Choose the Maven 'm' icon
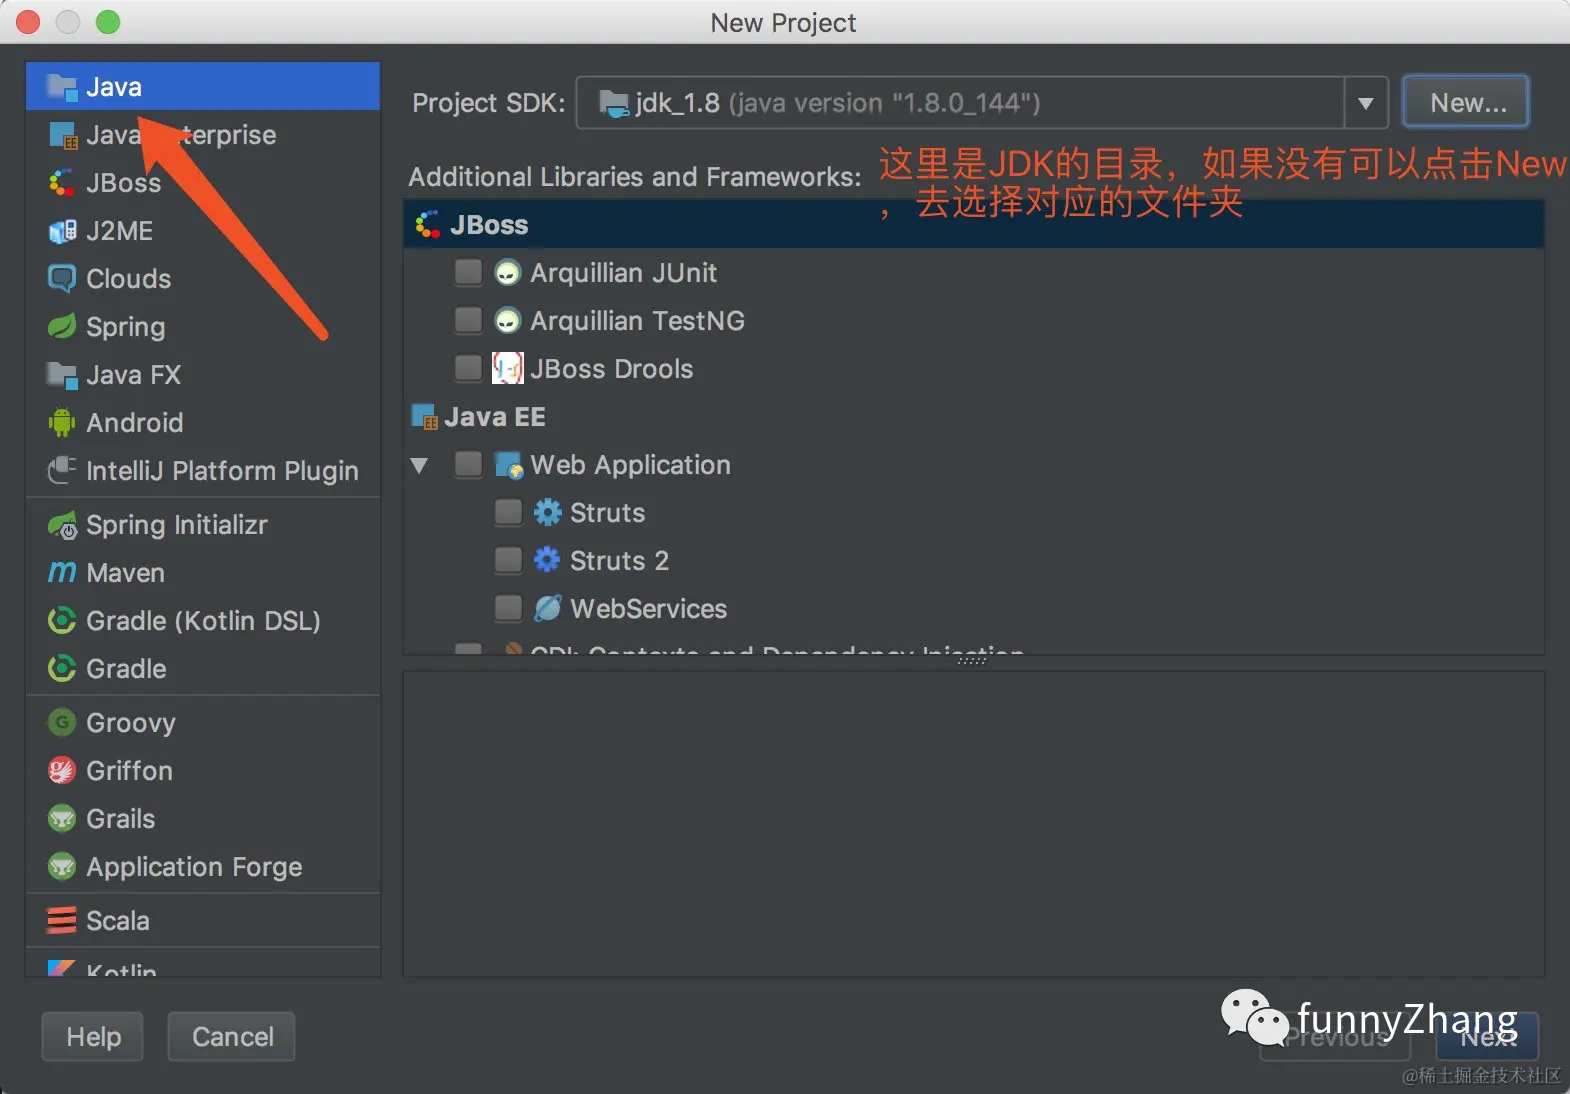The height and width of the screenshot is (1094, 1570). (x=62, y=572)
